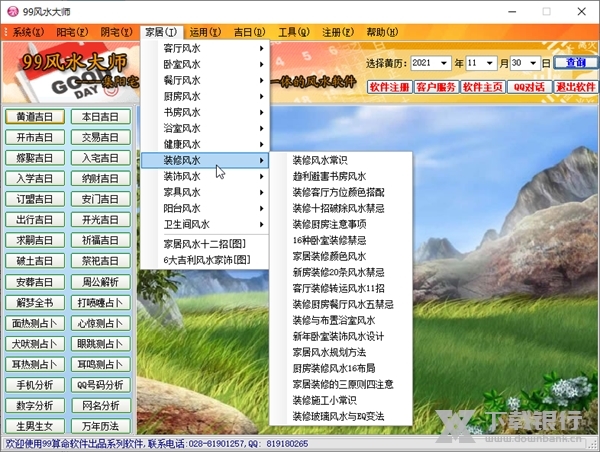Expand the 书房风水 submenu

click(x=205, y=113)
